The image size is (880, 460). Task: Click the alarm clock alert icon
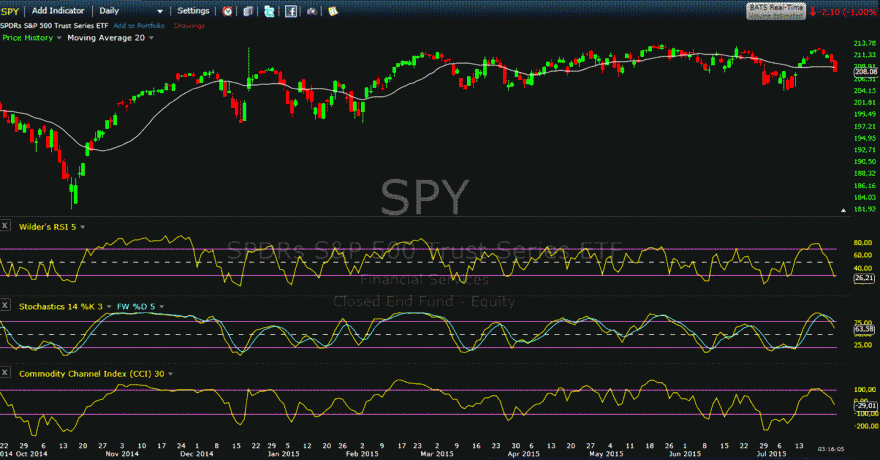[x=227, y=11]
